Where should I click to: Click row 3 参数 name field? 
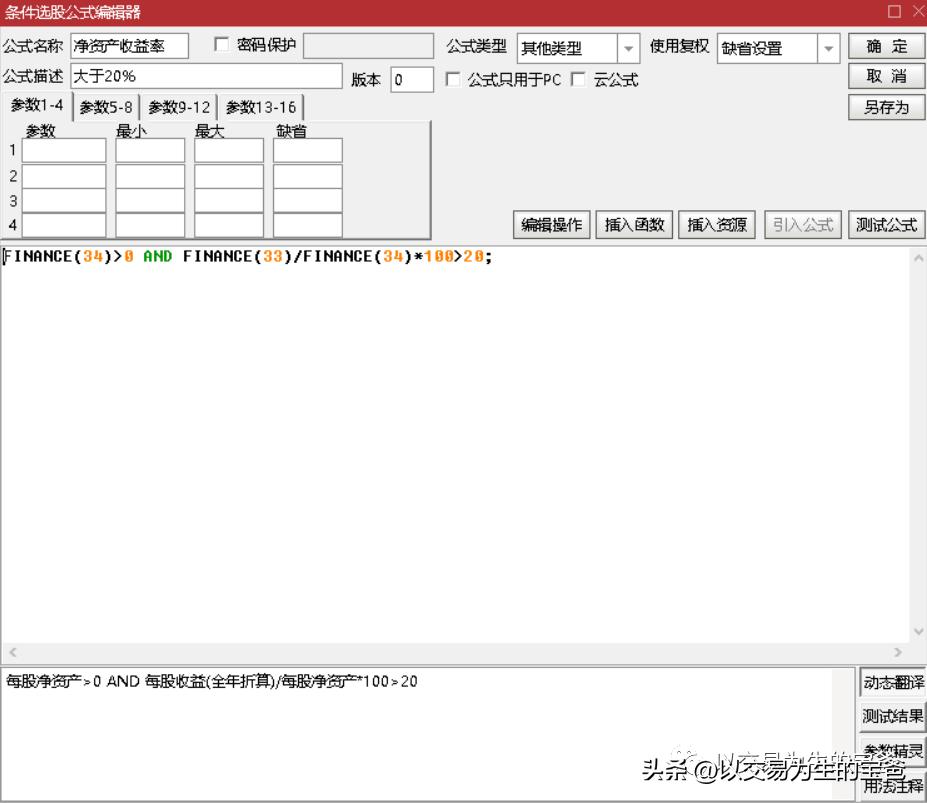tap(64, 201)
